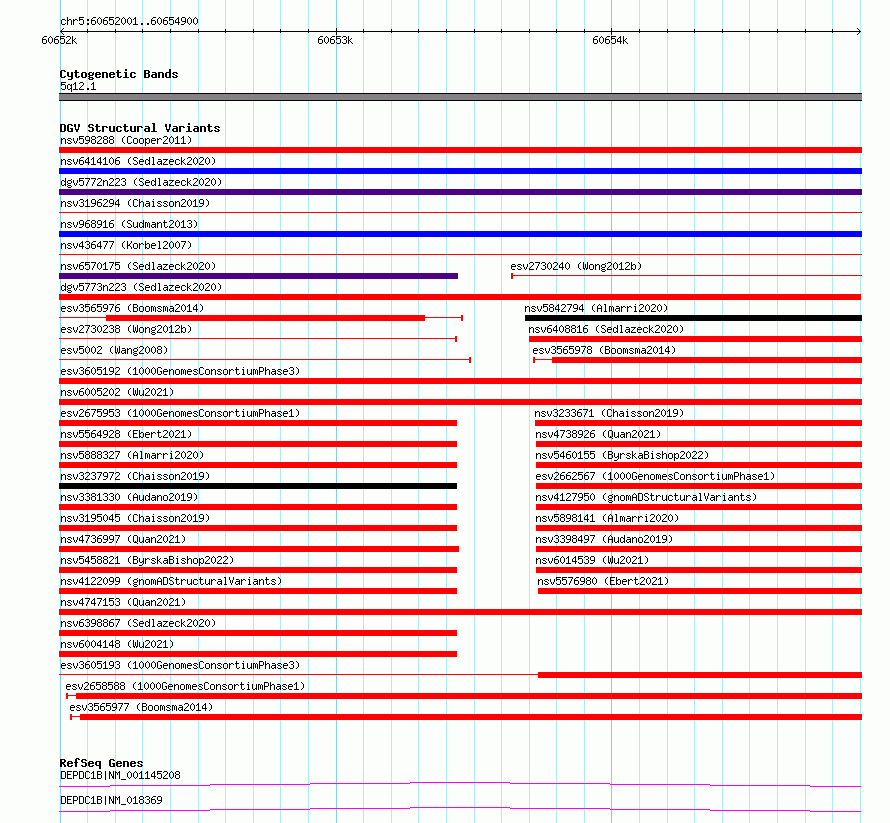Click nsv4736997 (Quan2021) label
The image size is (890, 823).
coord(123,539)
